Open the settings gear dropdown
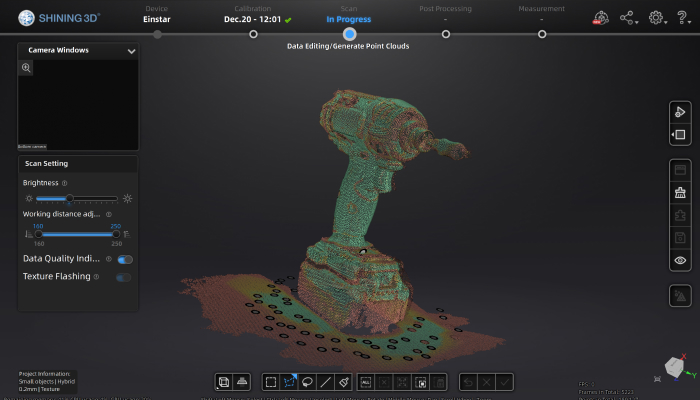The width and height of the screenshot is (700, 400). (x=658, y=18)
